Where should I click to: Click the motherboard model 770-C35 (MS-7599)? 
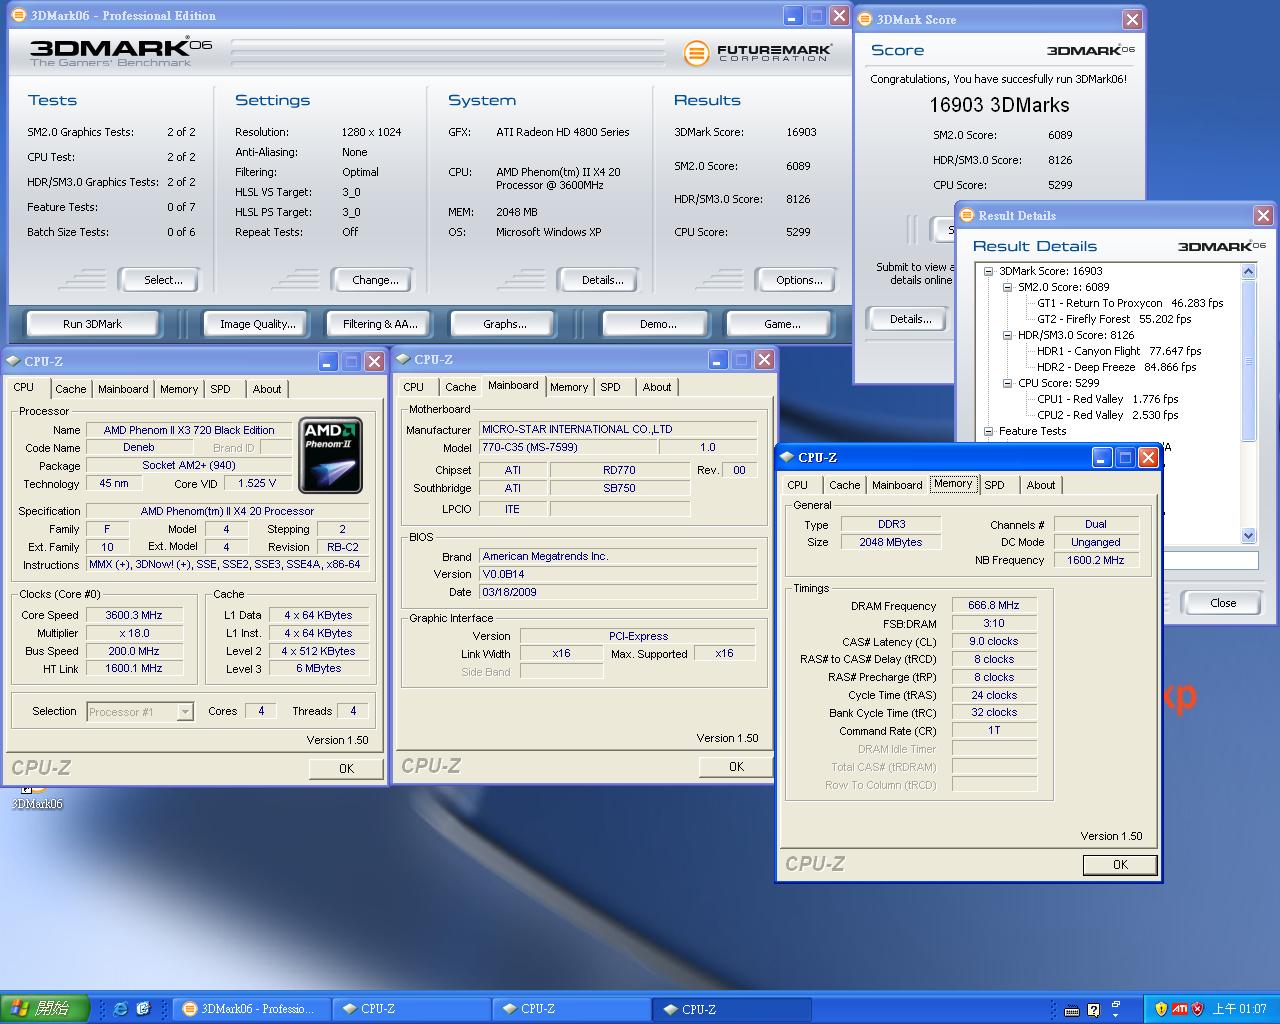567,447
